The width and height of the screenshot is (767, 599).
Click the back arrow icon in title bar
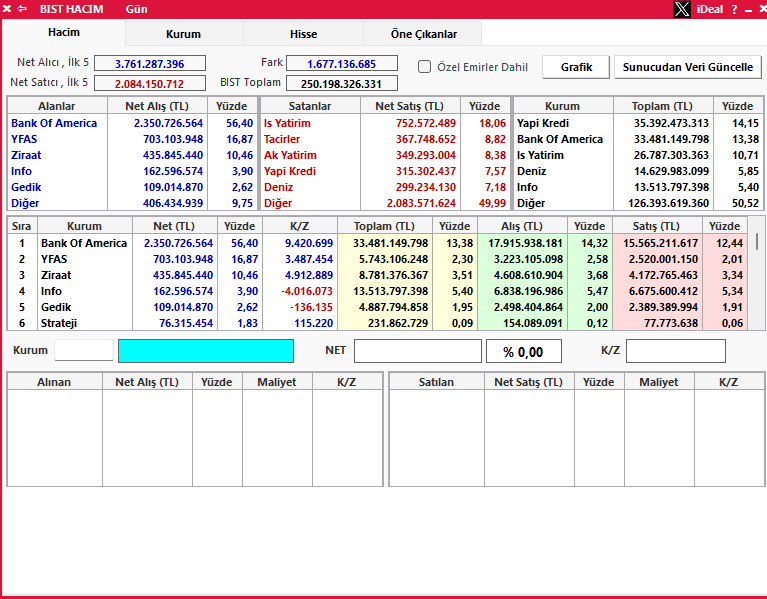[22, 9]
